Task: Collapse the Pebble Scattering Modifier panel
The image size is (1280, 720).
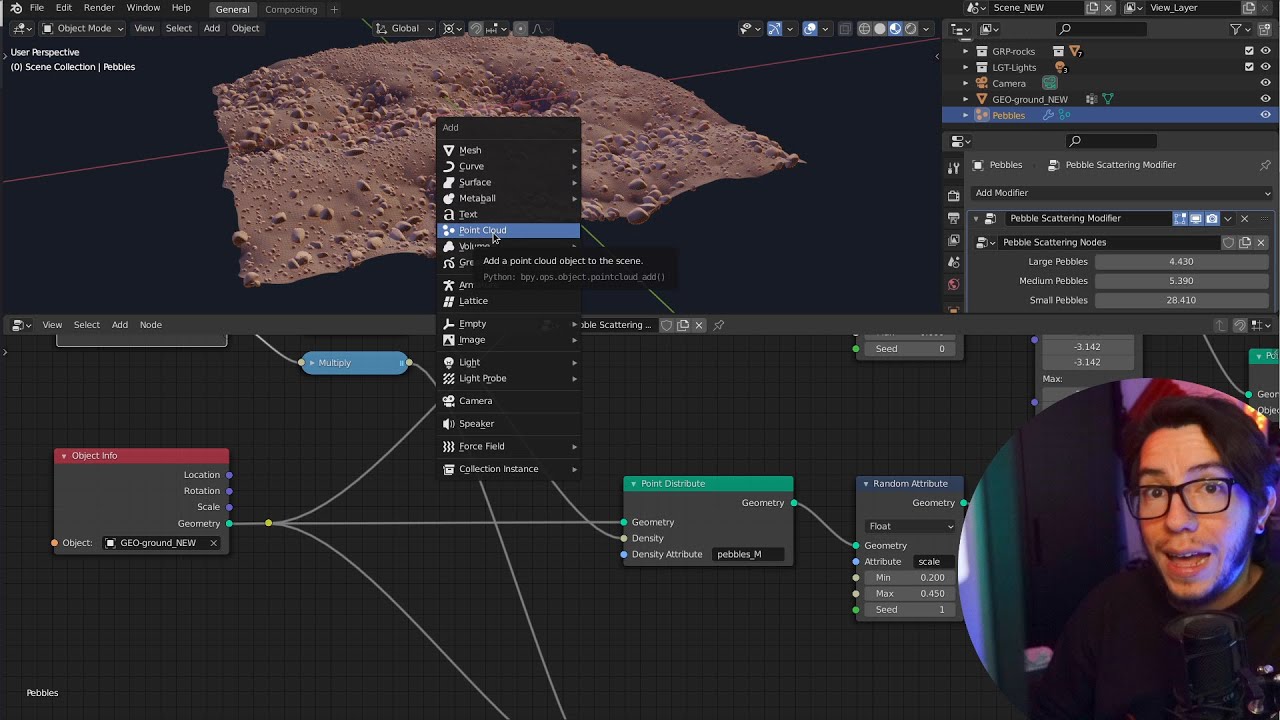Action: click(976, 218)
